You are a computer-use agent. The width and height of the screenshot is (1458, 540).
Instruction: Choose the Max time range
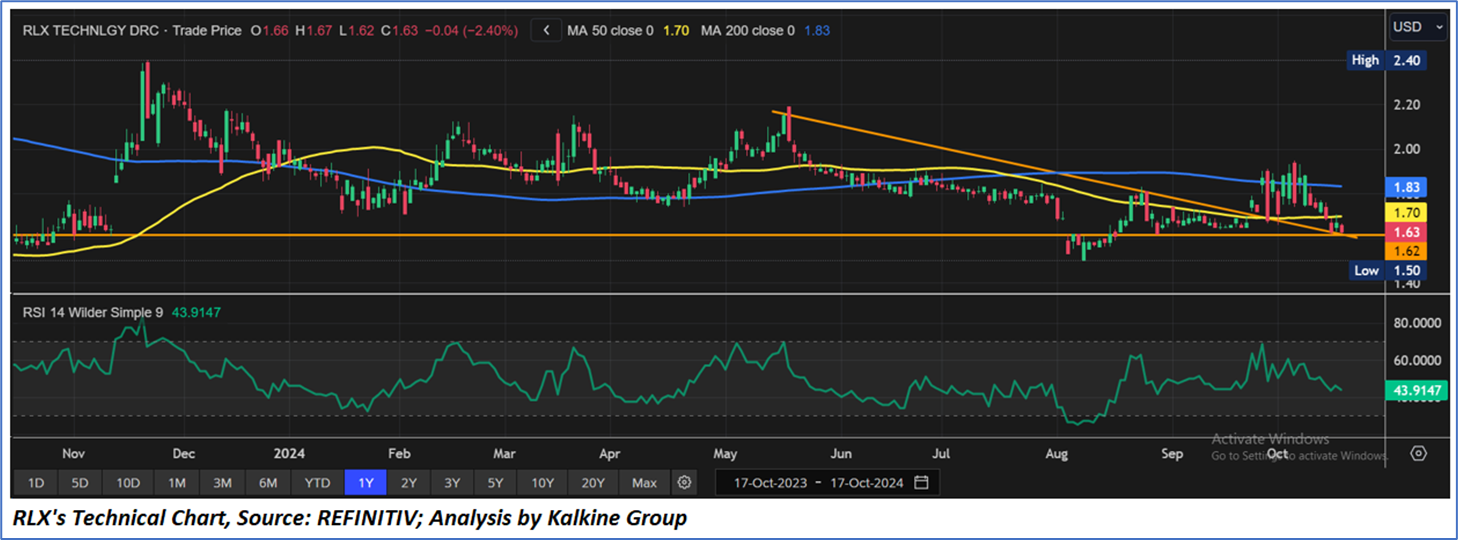coord(644,483)
